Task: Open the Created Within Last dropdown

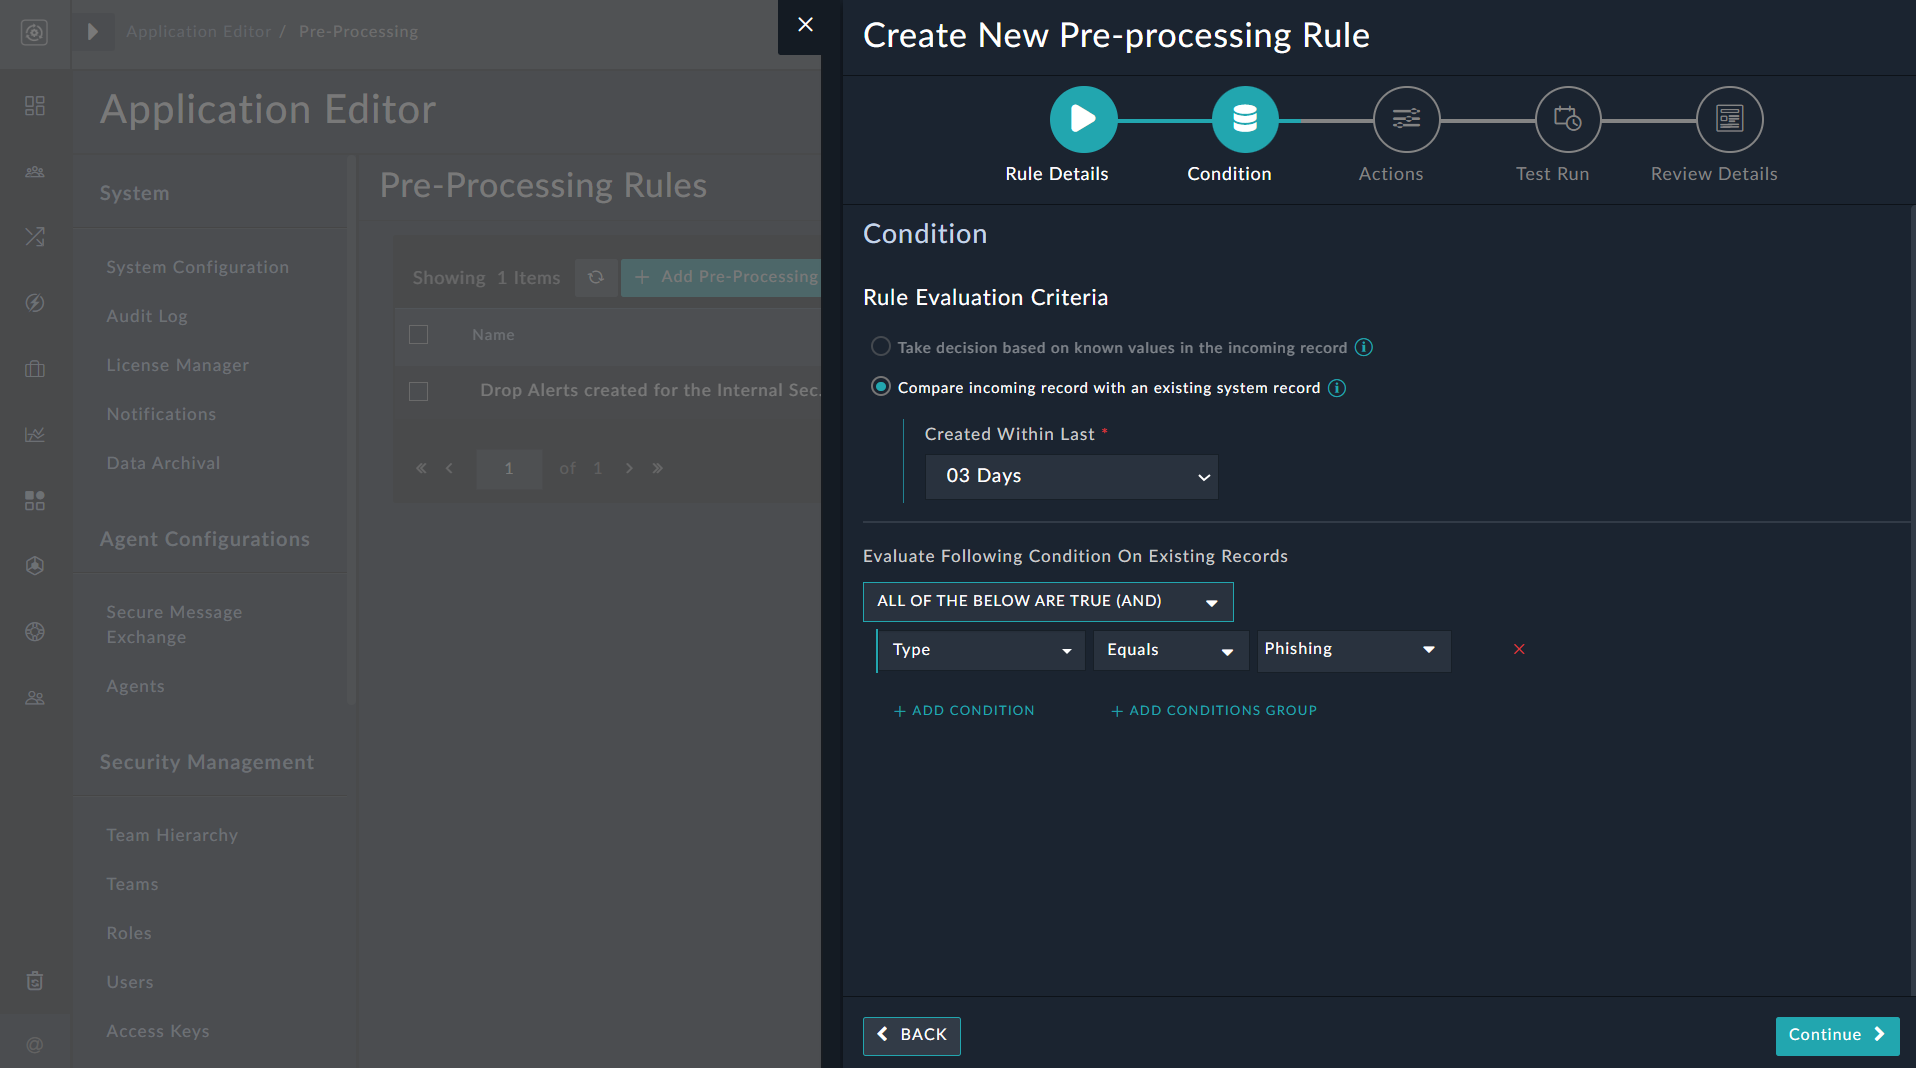Action: click(x=1071, y=477)
